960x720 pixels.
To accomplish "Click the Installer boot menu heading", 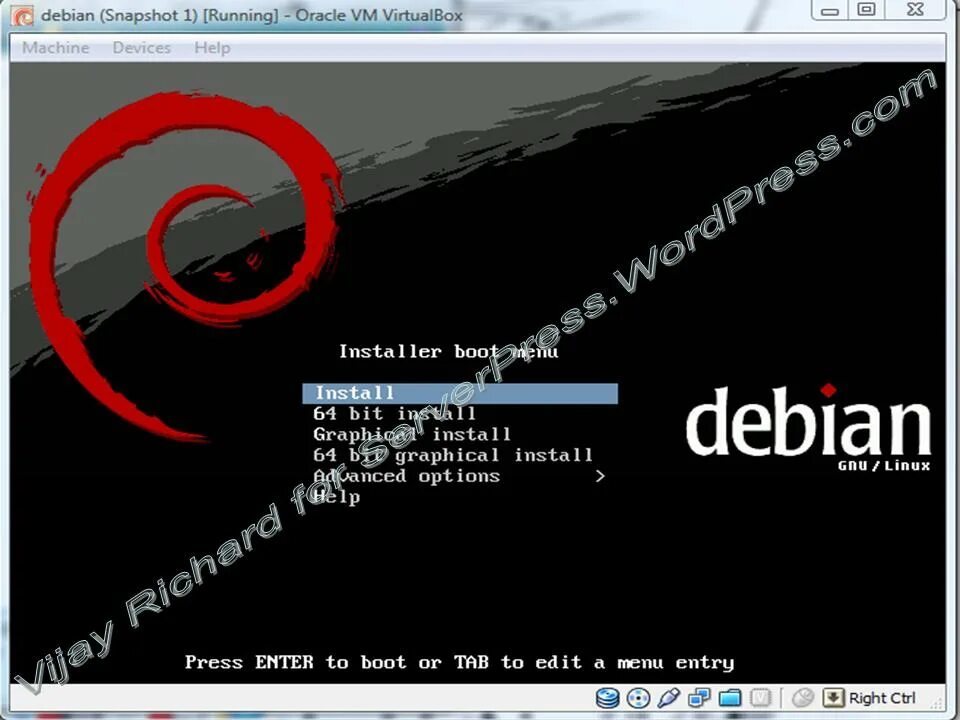I will 449,351.
